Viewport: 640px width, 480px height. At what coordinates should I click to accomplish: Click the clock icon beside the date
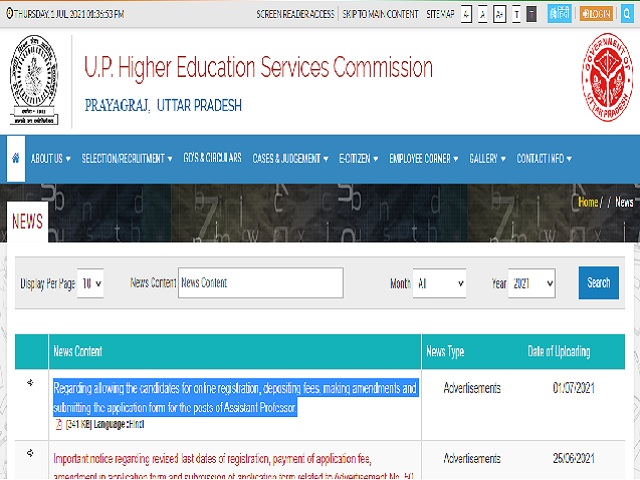(x=9, y=13)
